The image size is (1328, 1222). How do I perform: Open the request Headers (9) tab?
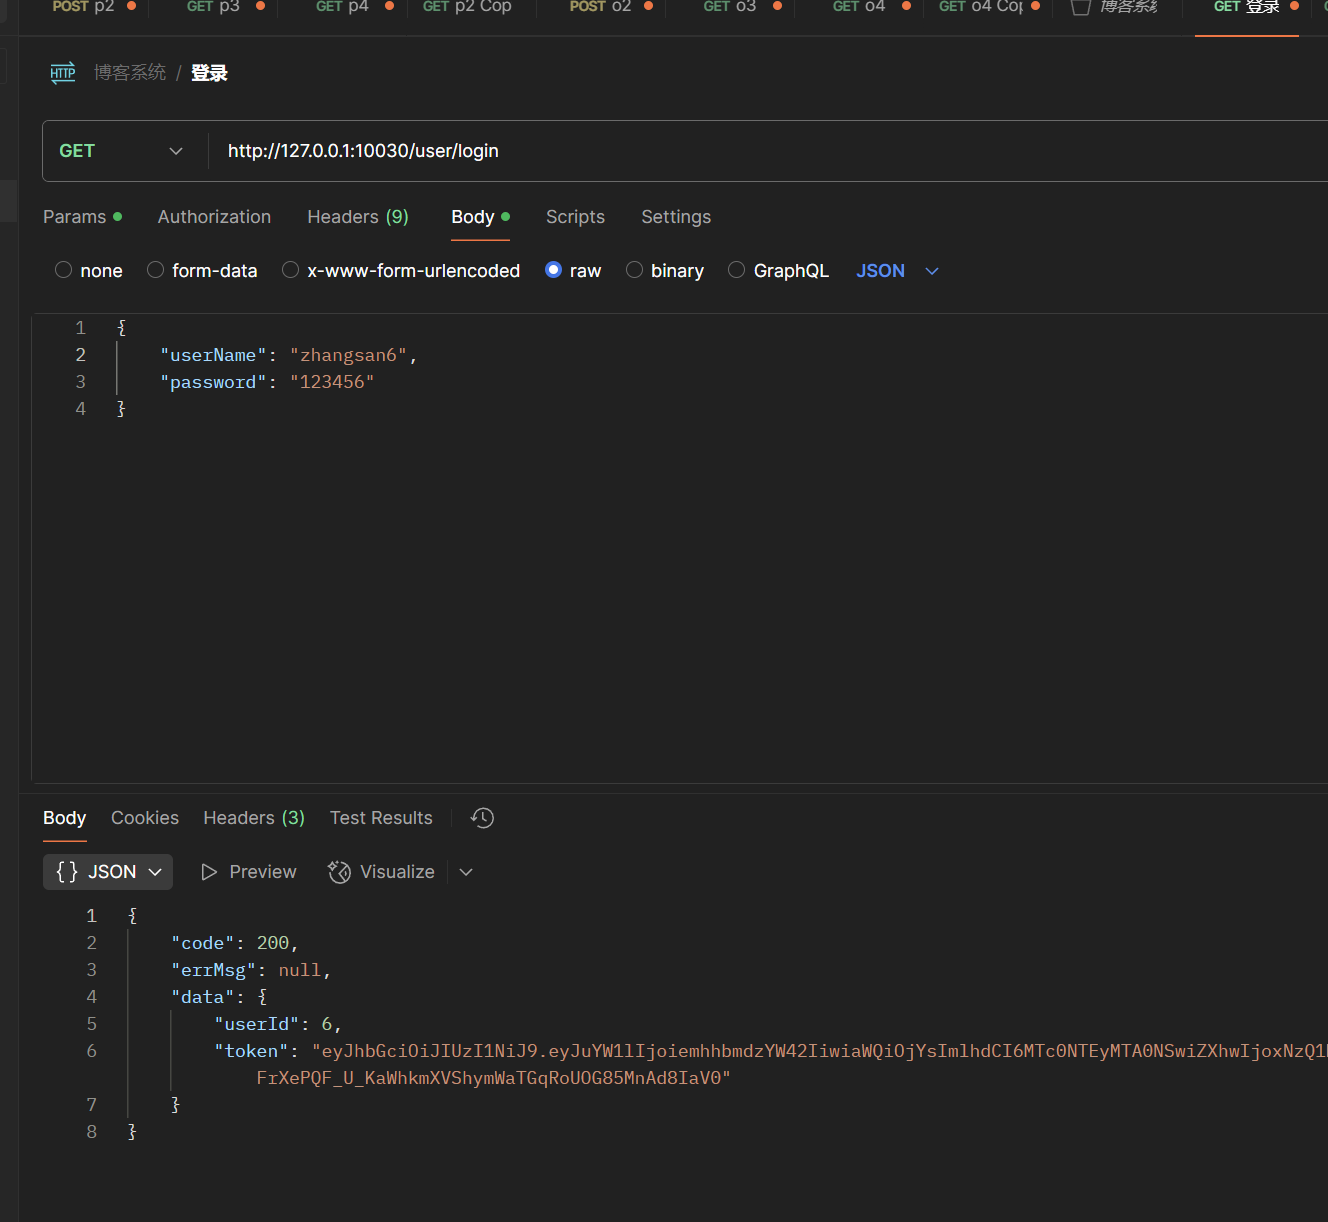(x=358, y=217)
